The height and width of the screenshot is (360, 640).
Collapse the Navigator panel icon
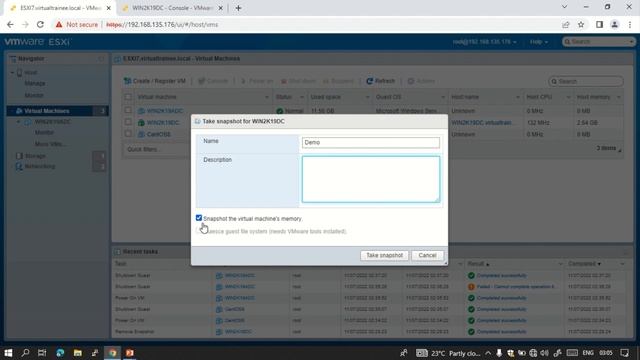pyautogui.click(x=101, y=59)
